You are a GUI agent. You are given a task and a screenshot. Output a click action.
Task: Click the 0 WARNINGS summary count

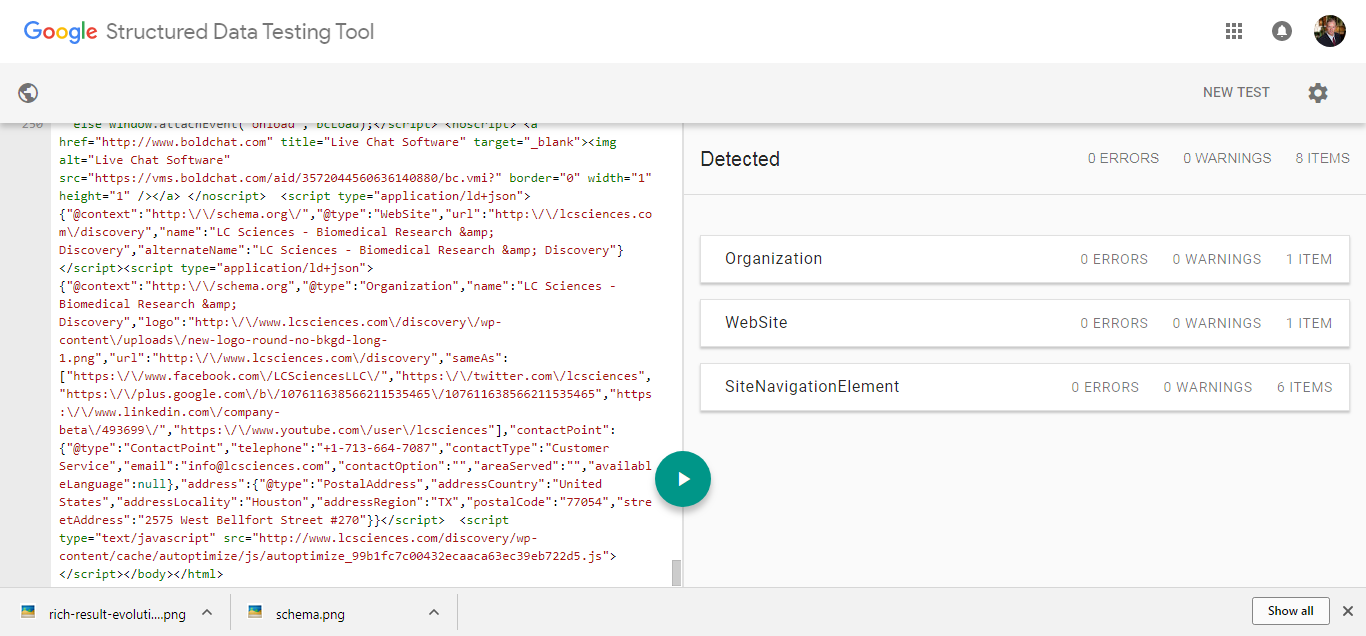[1227, 158]
